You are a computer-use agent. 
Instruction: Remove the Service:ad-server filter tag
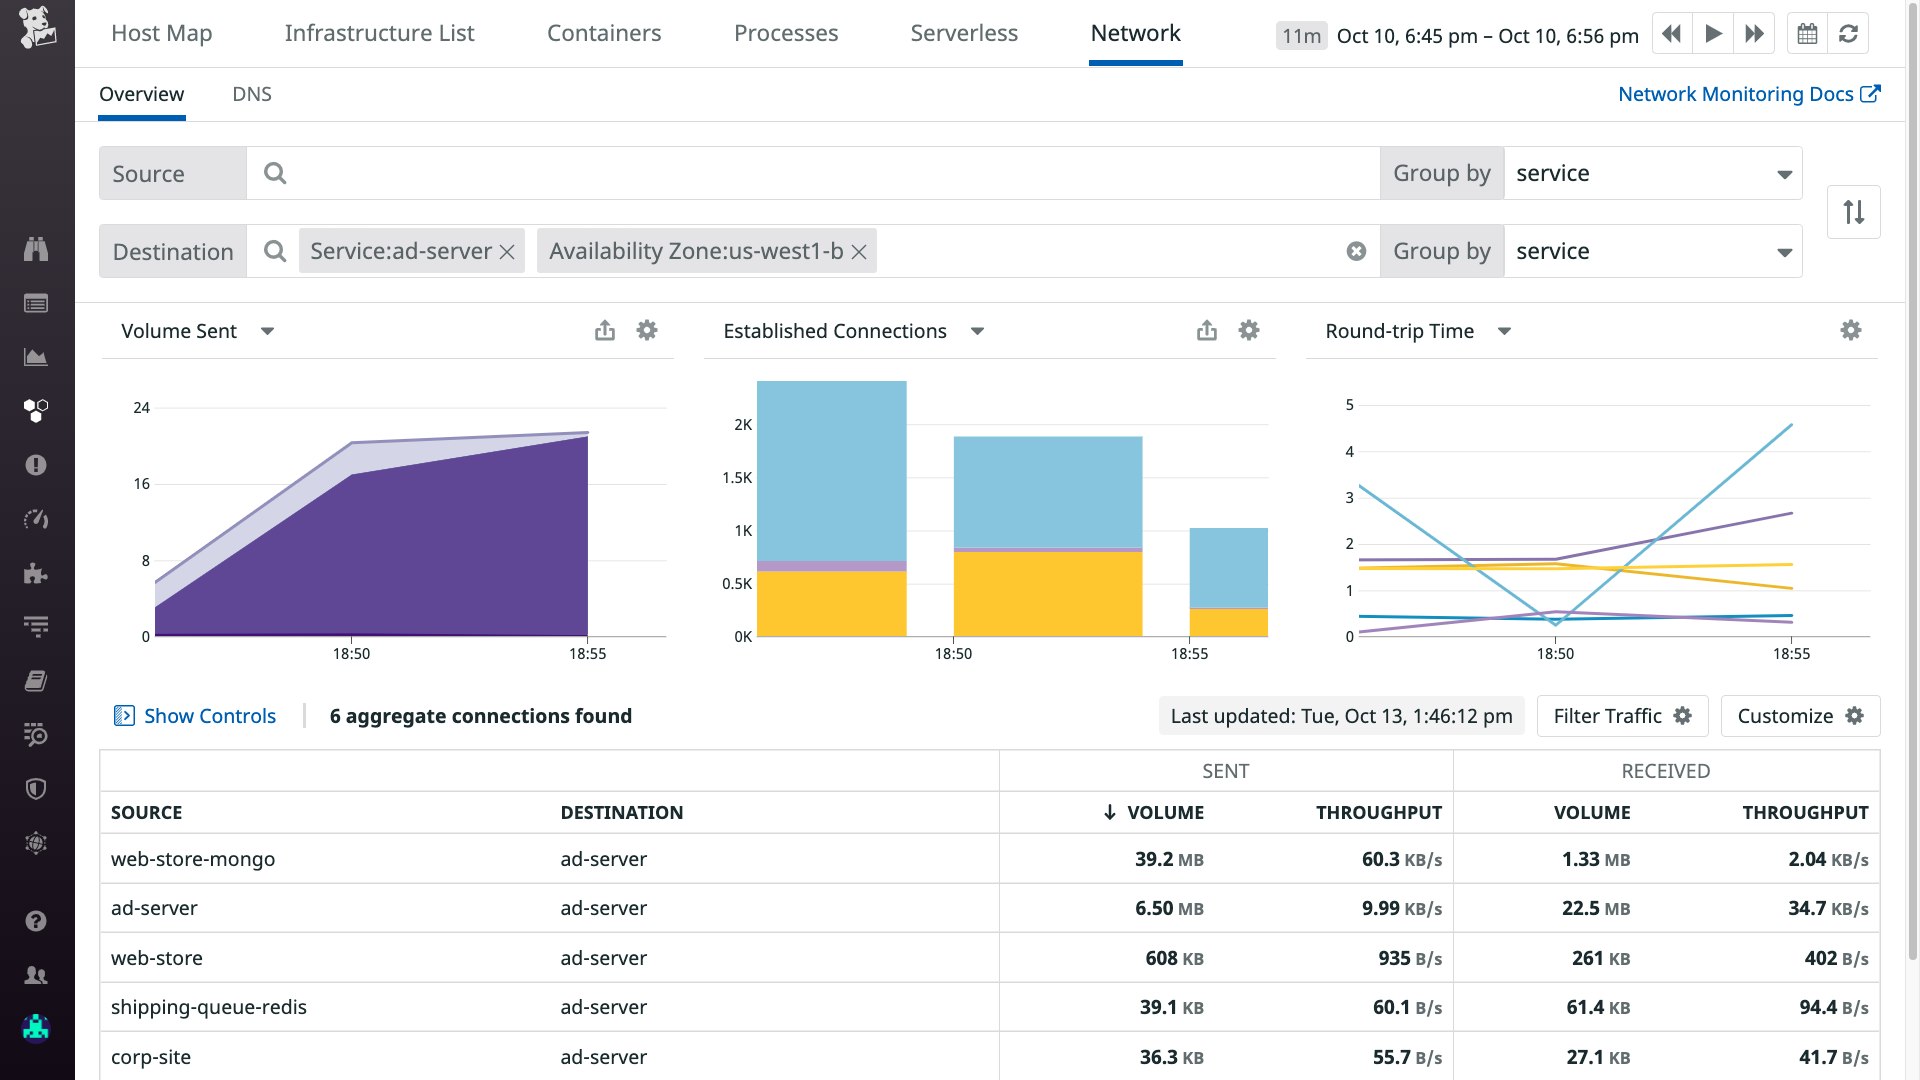tap(508, 252)
